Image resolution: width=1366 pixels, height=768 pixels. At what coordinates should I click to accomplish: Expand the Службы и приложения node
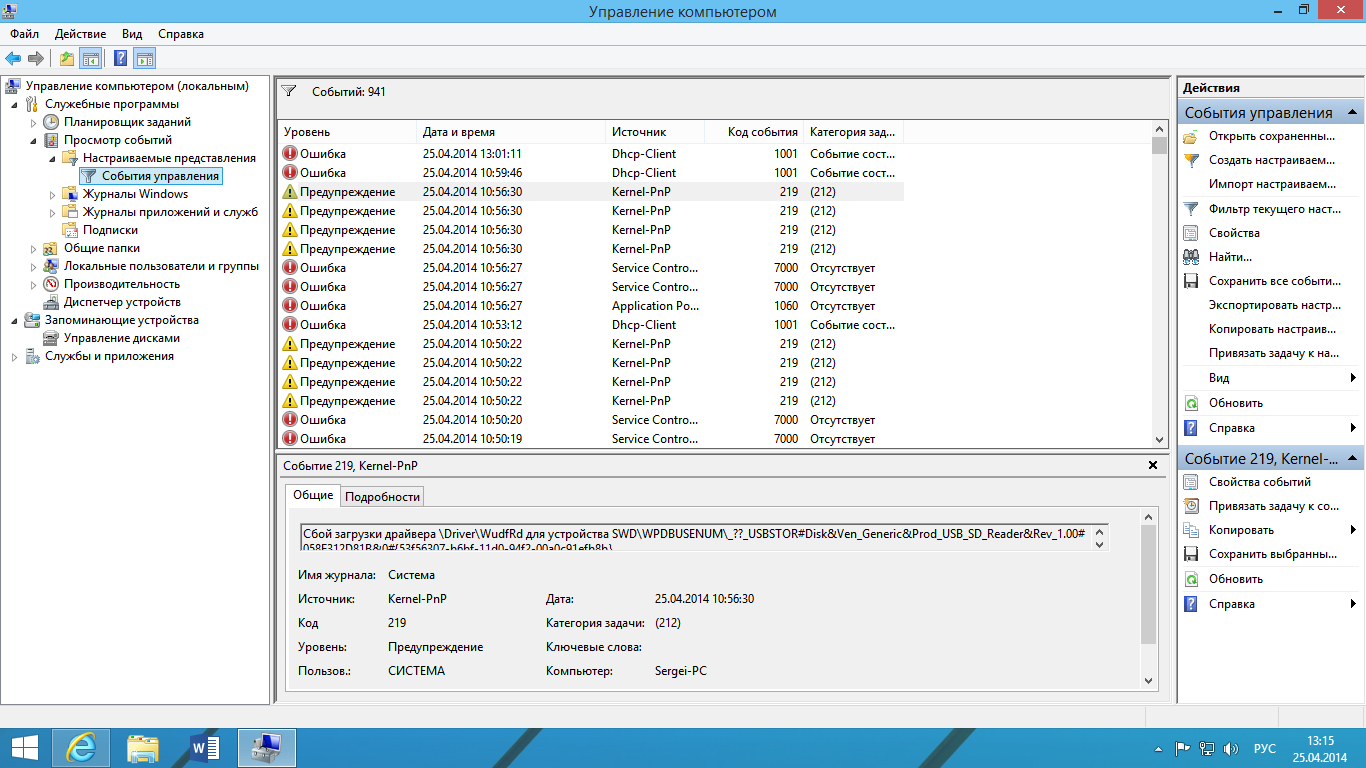pos(14,356)
